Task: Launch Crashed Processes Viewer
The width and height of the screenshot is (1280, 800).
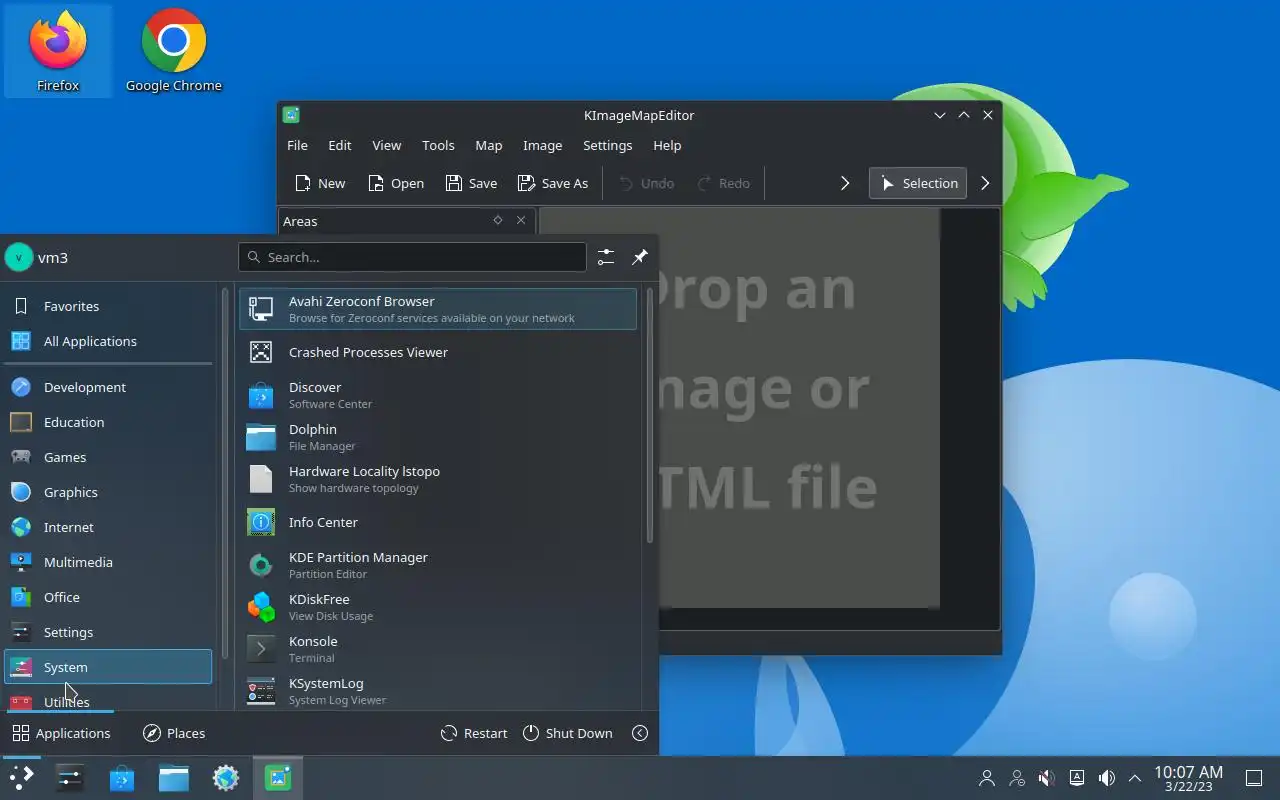Action: pyautogui.click(x=438, y=352)
